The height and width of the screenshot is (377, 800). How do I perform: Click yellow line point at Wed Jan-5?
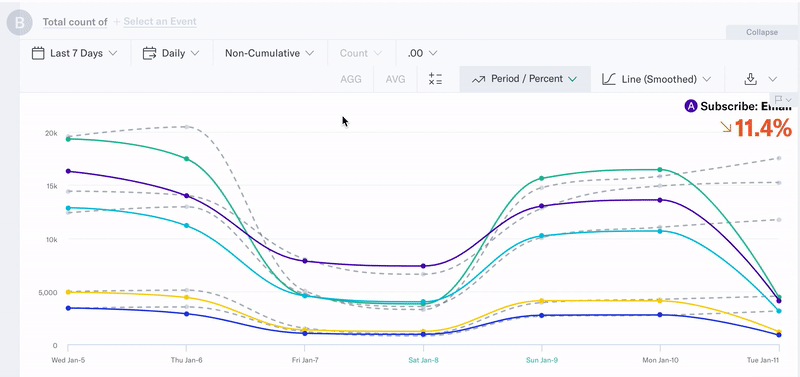[68, 292]
